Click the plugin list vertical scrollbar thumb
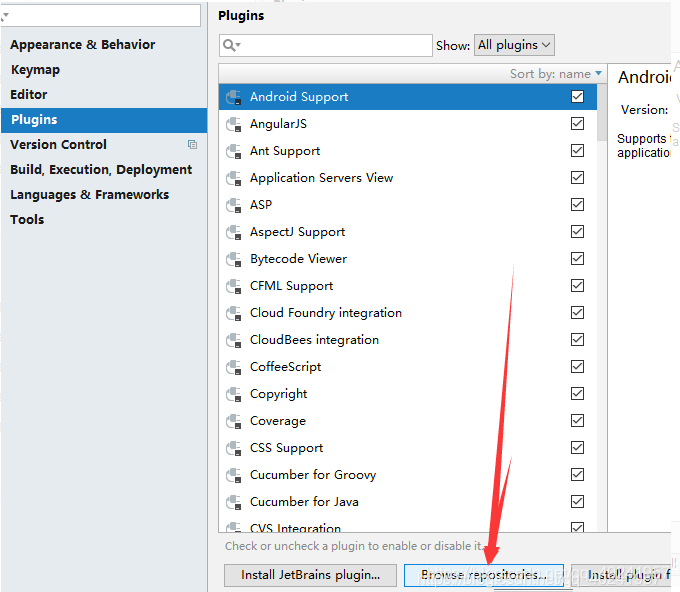 [602, 112]
